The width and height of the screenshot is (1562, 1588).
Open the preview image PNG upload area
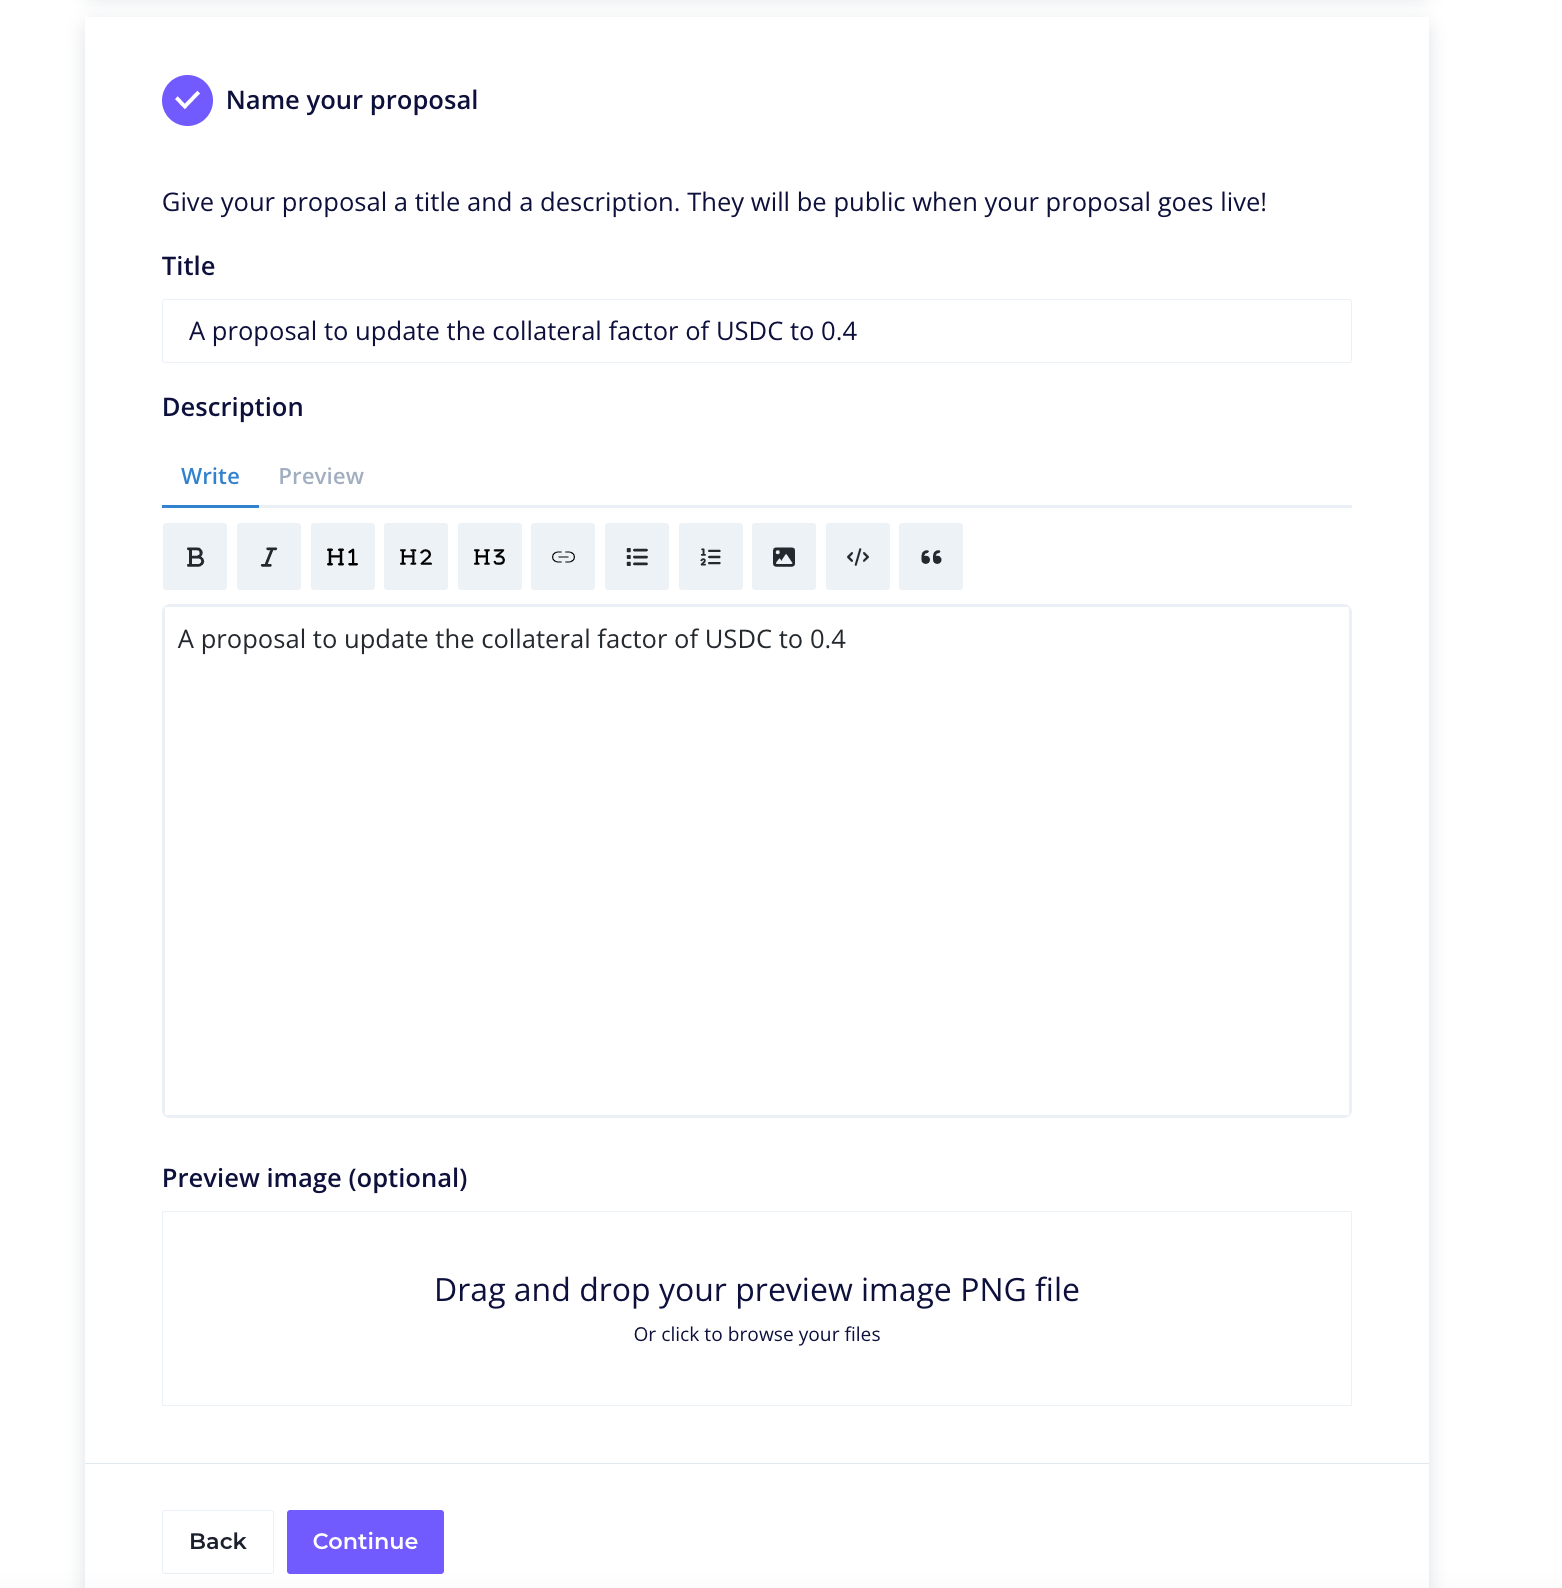click(x=757, y=1308)
